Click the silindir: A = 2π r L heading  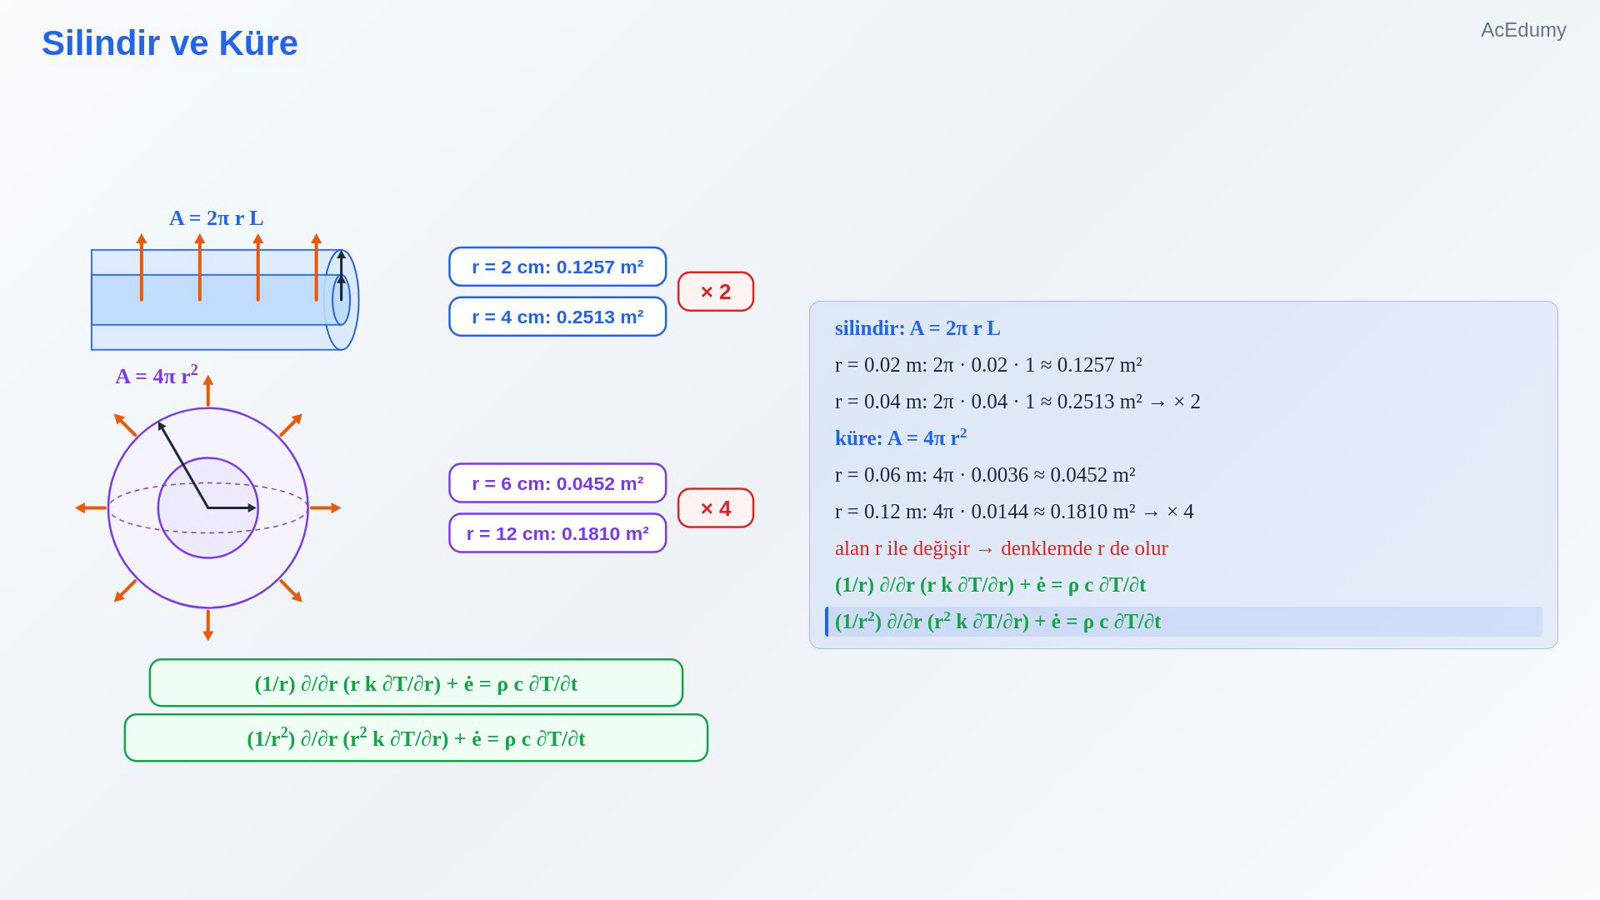(917, 328)
